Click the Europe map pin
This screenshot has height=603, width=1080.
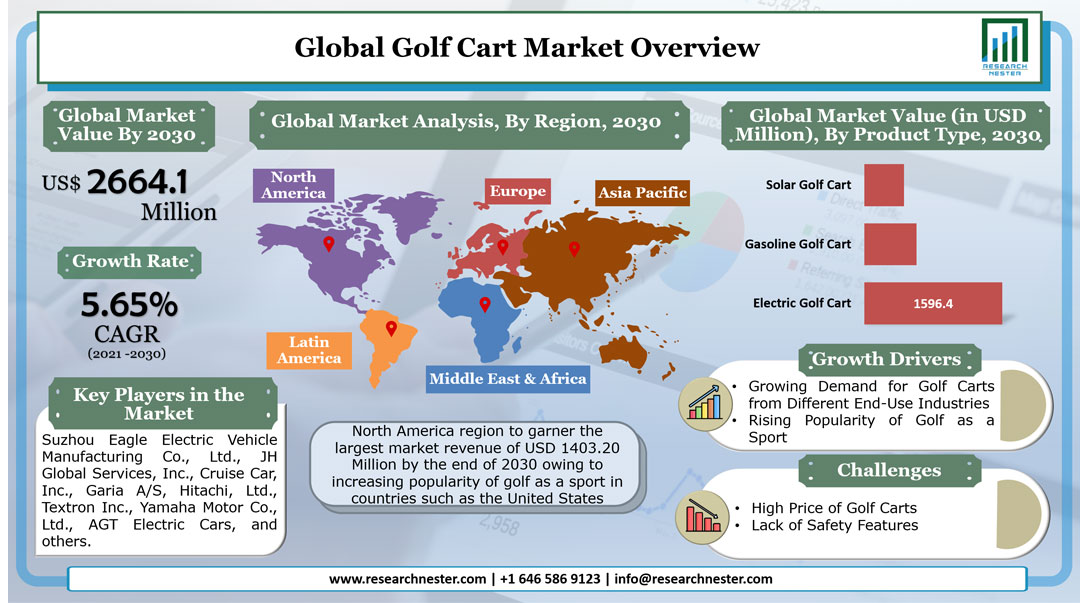point(503,247)
